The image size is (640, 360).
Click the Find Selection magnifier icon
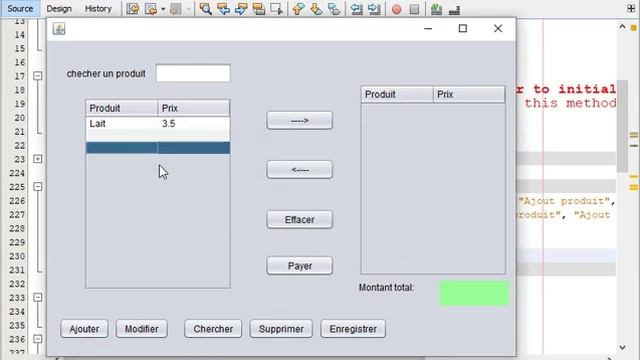[x=205, y=9]
